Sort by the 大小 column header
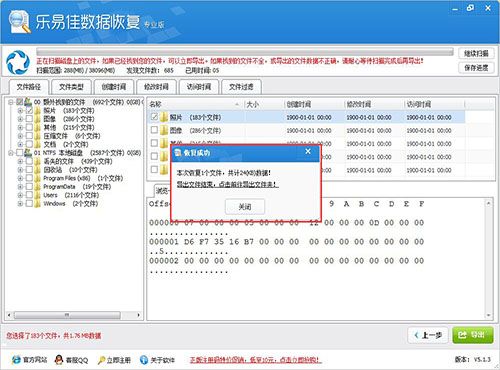 tap(264, 104)
